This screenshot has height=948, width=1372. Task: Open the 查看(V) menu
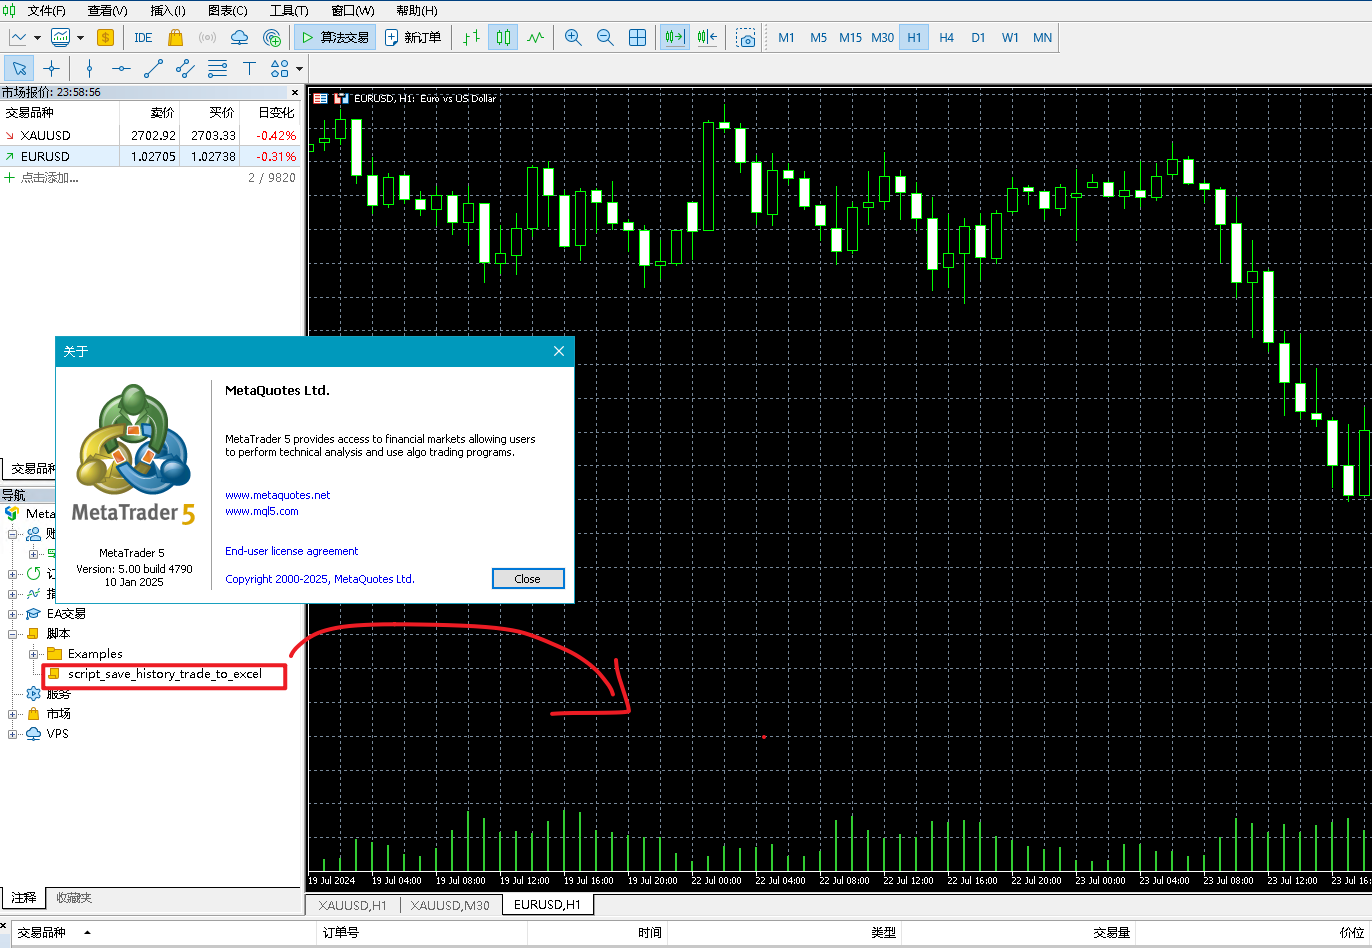[x=108, y=11]
